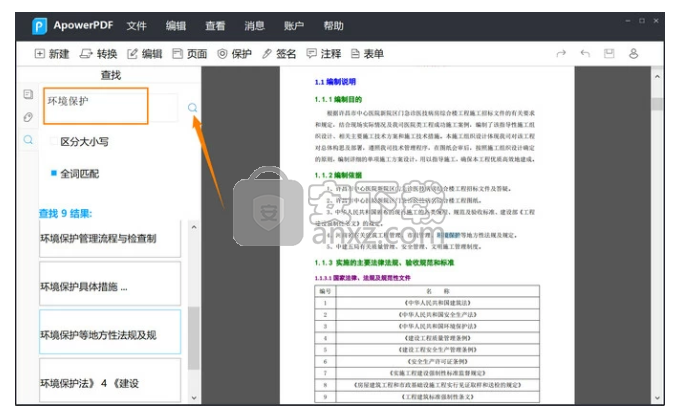Click document scroll up arrow
Screen dimensions: 683x416
(657, 77)
